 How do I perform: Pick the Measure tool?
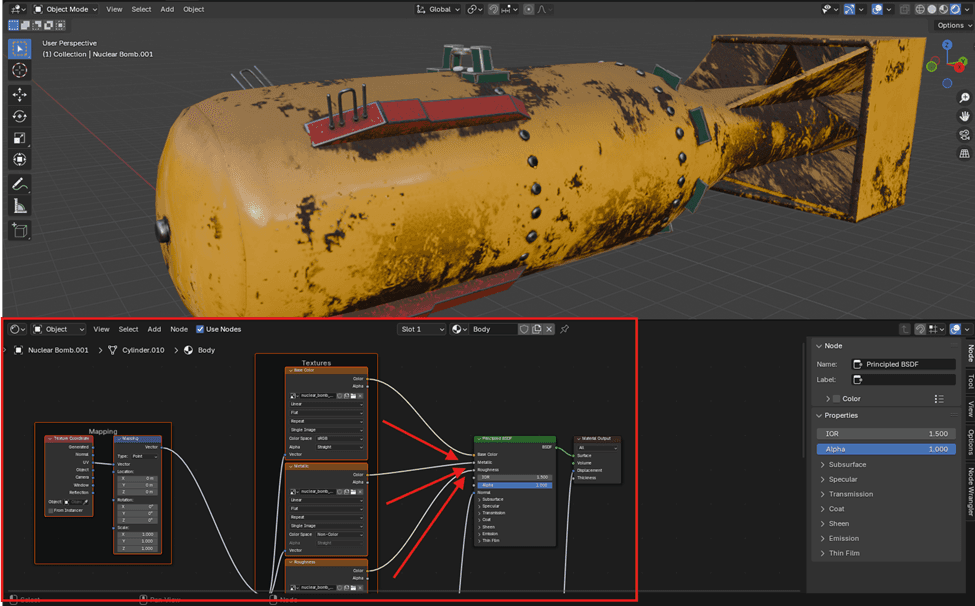pos(20,207)
